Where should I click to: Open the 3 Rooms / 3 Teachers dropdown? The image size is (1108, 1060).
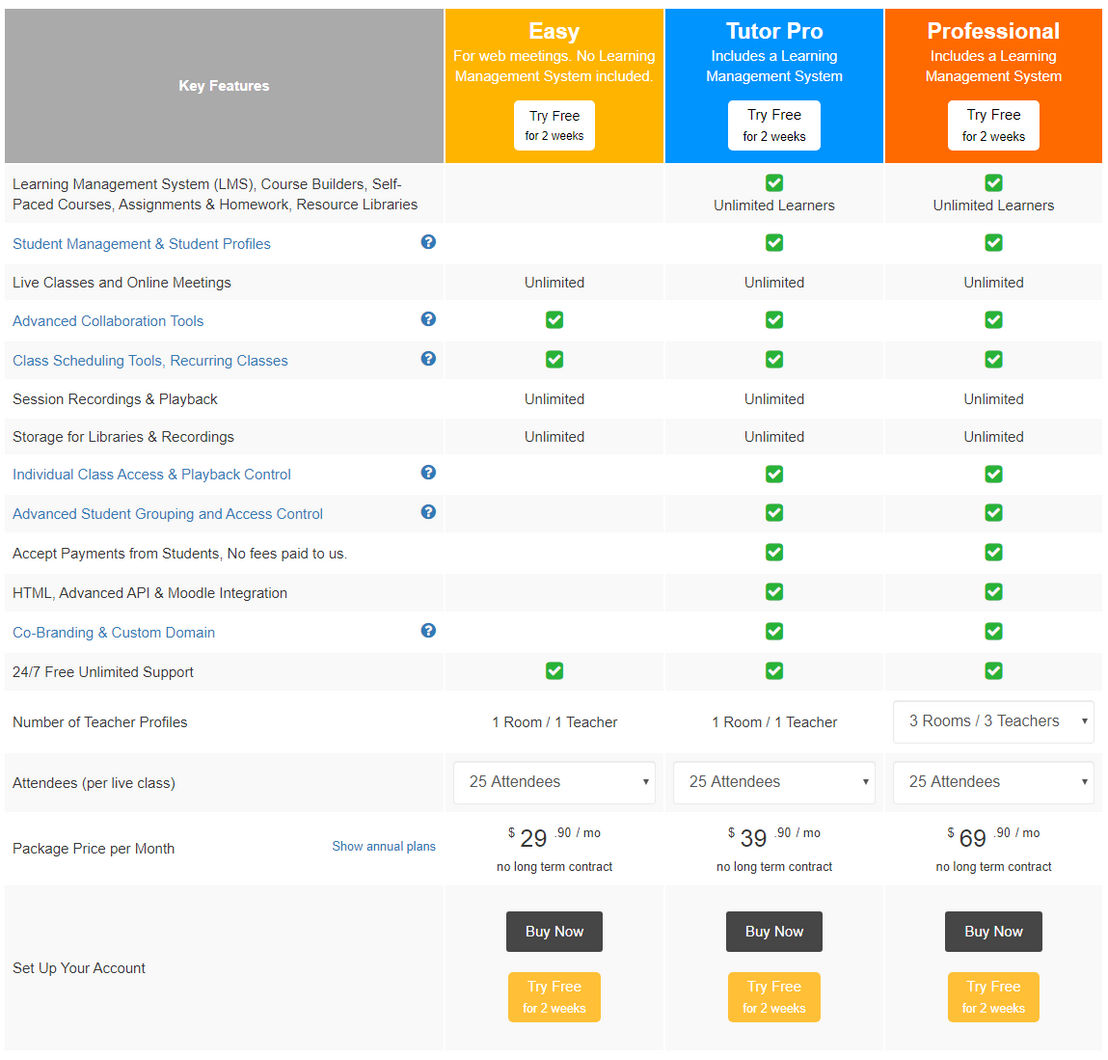(x=994, y=722)
